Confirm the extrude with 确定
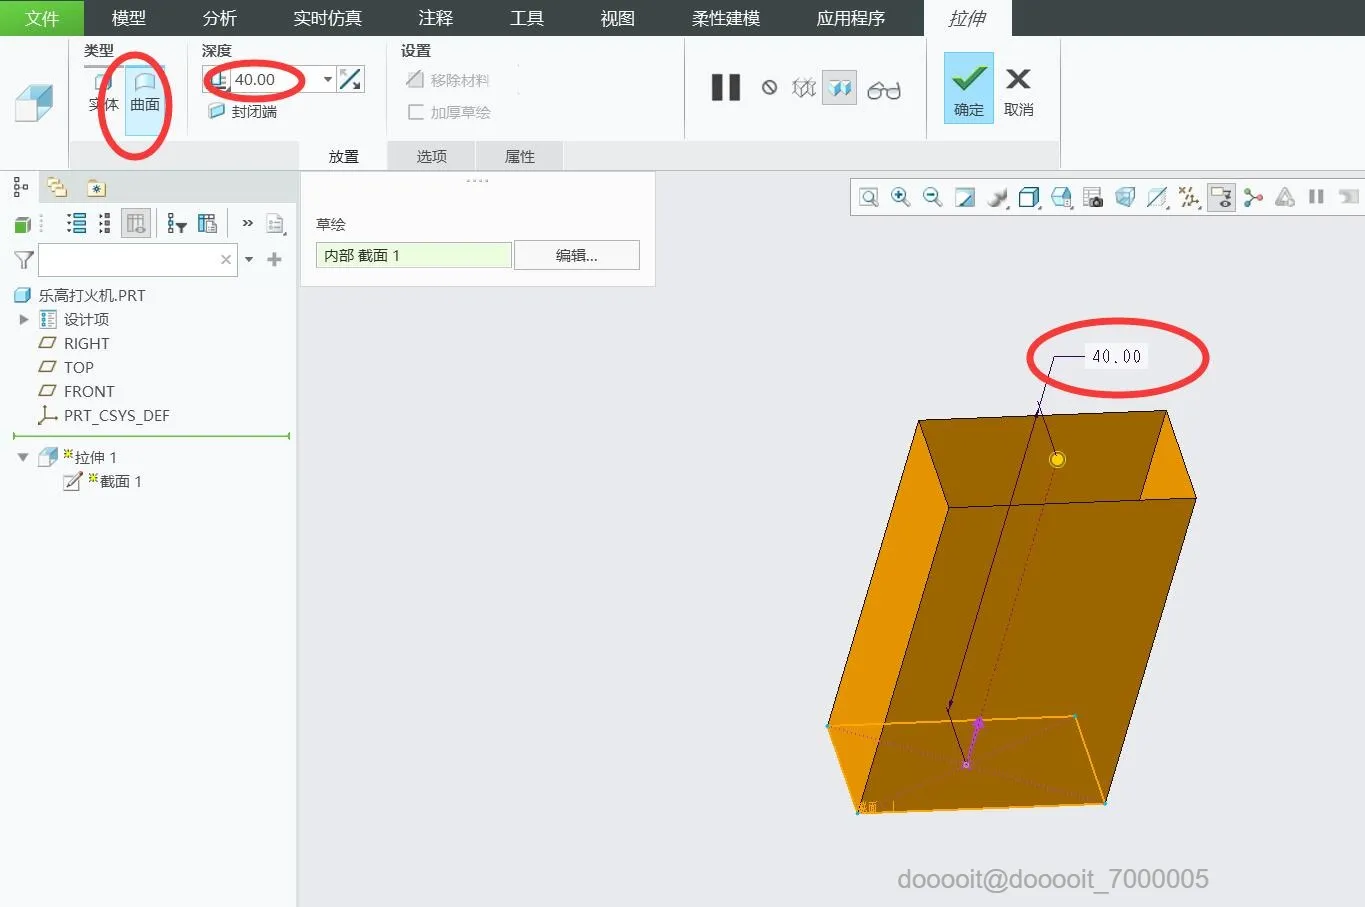Image resolution: width=1365 pixels, height=907 pixels. (969, 88)
